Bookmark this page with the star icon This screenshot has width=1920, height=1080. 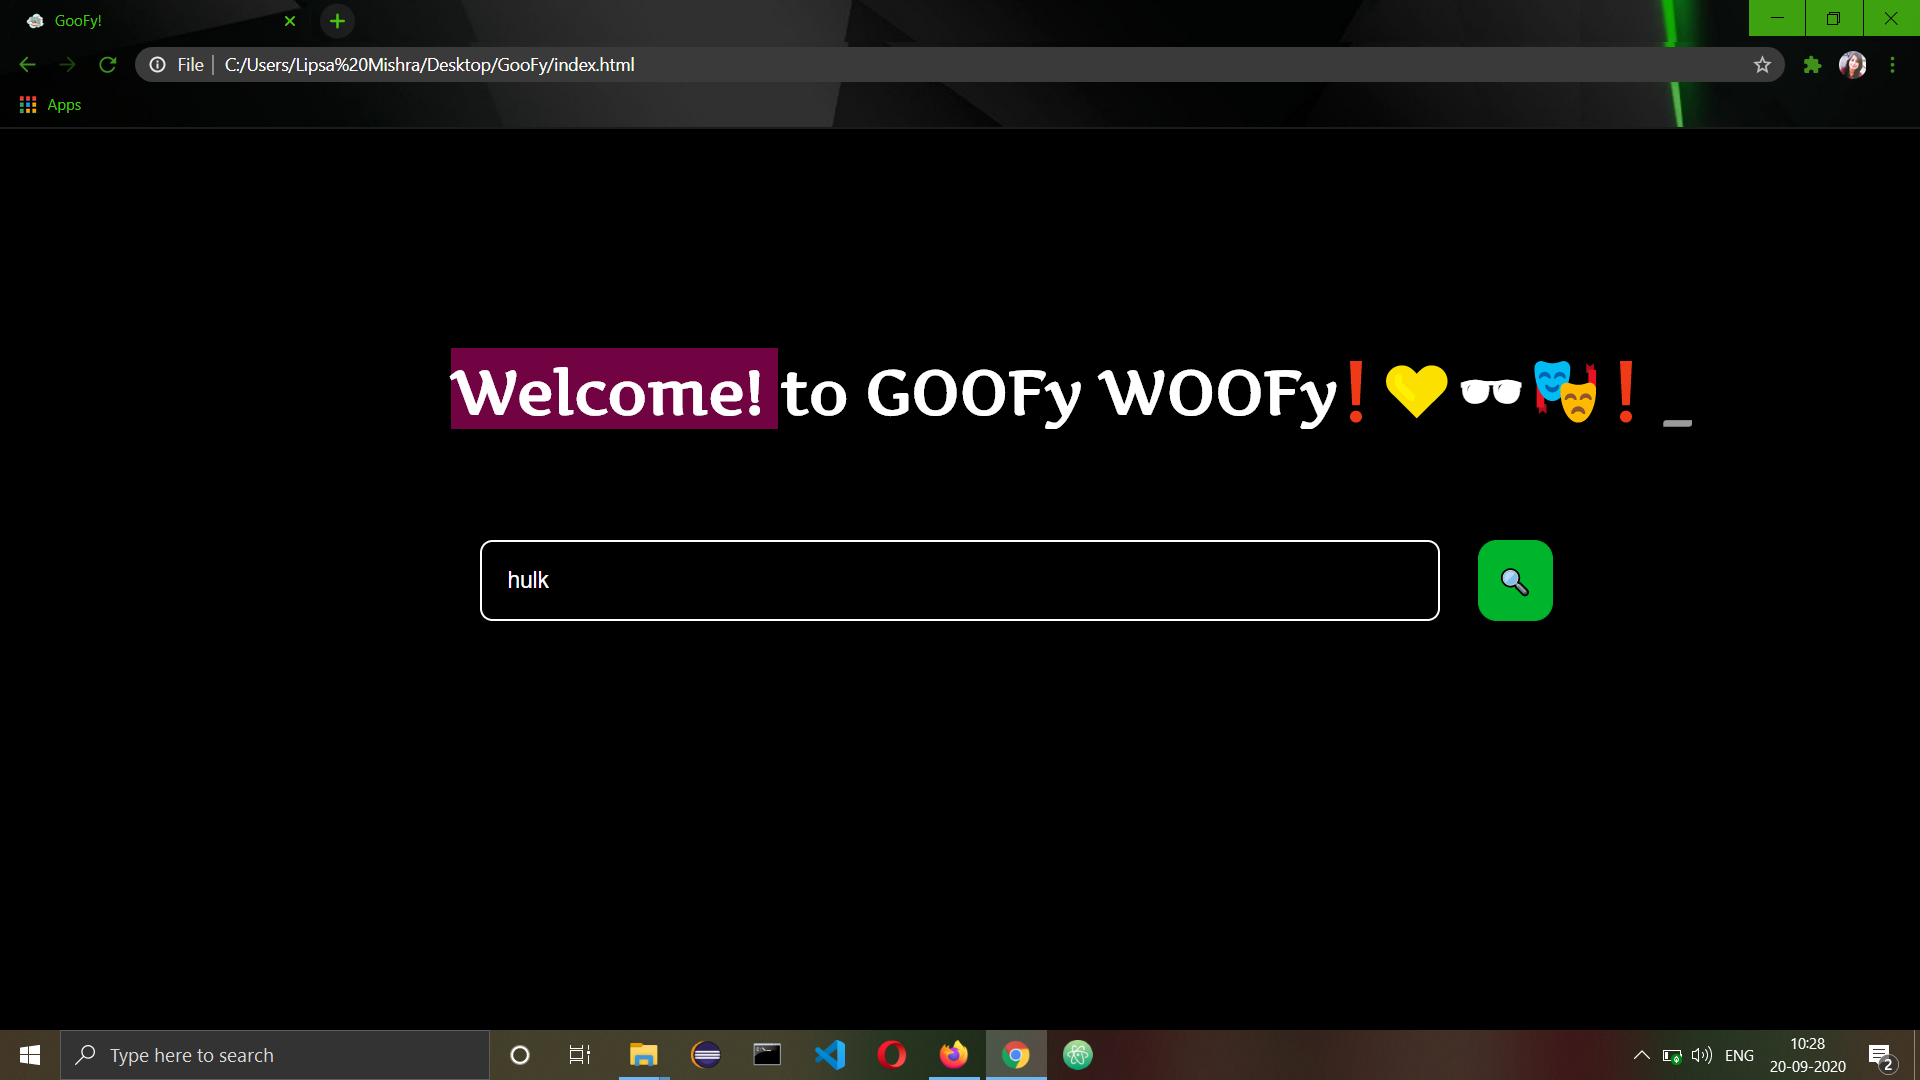1762,65
